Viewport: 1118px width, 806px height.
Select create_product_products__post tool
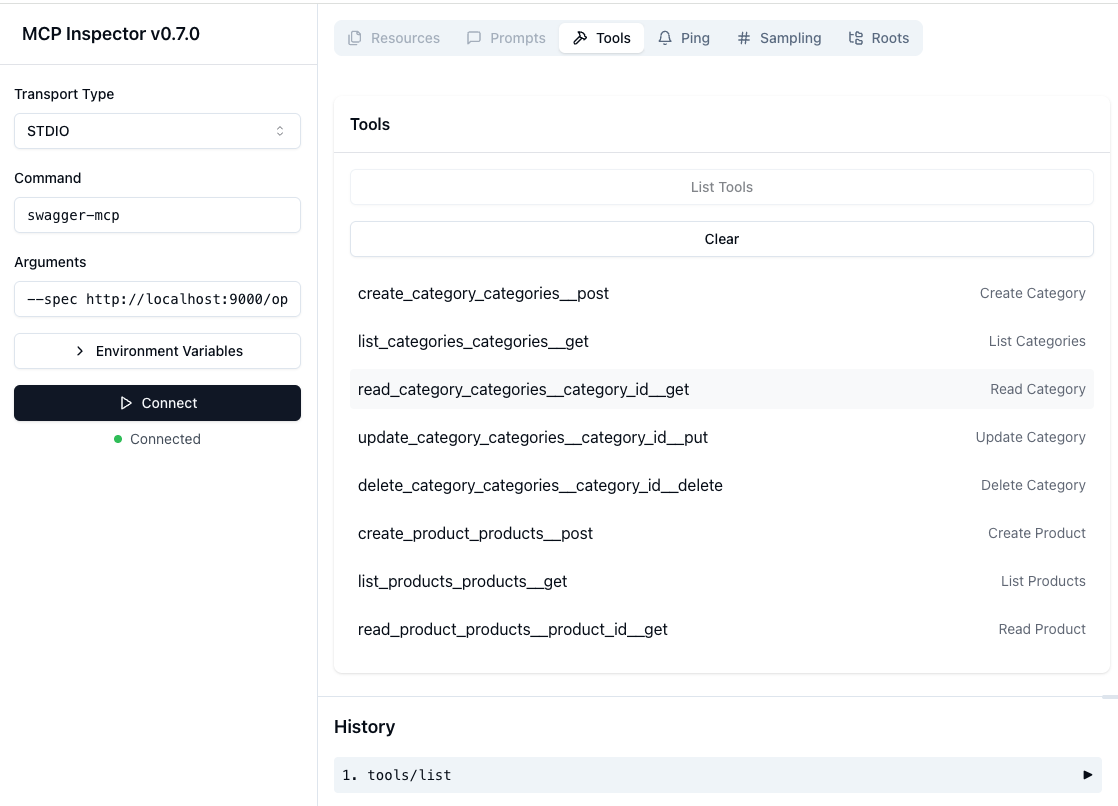[x=722, y=534]
